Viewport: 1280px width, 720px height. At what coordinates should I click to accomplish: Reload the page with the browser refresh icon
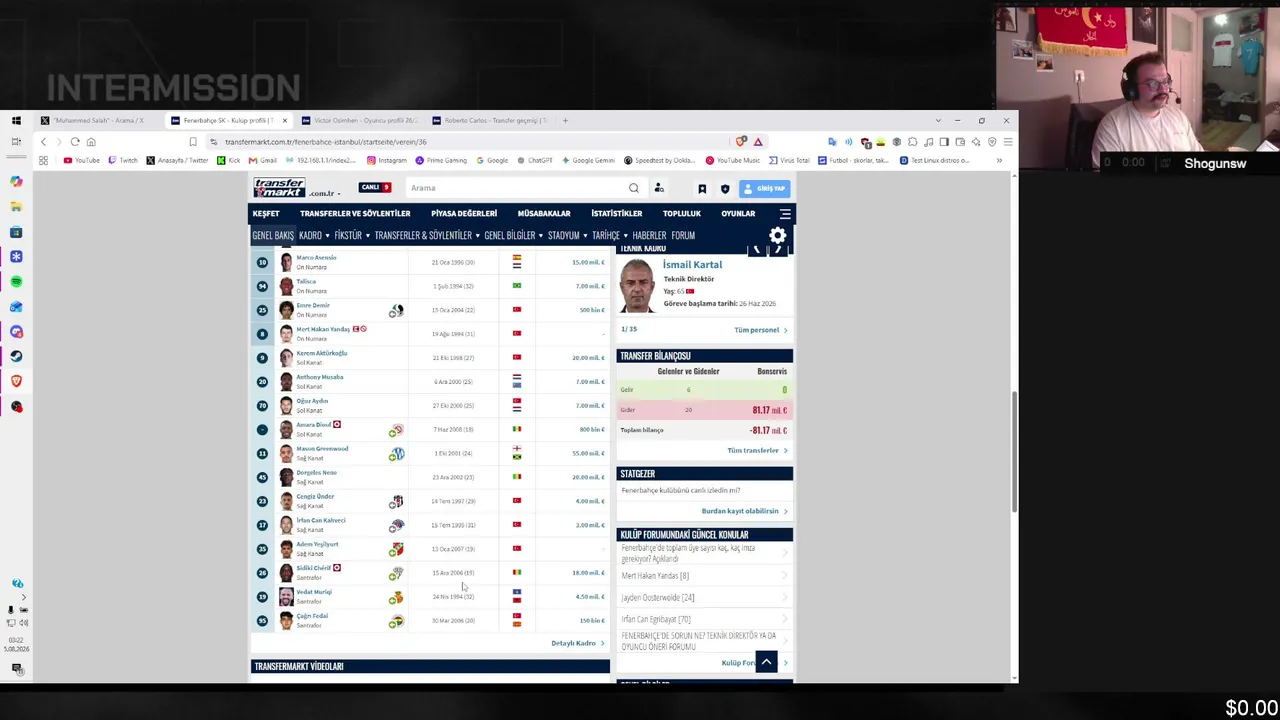(75, 142)
